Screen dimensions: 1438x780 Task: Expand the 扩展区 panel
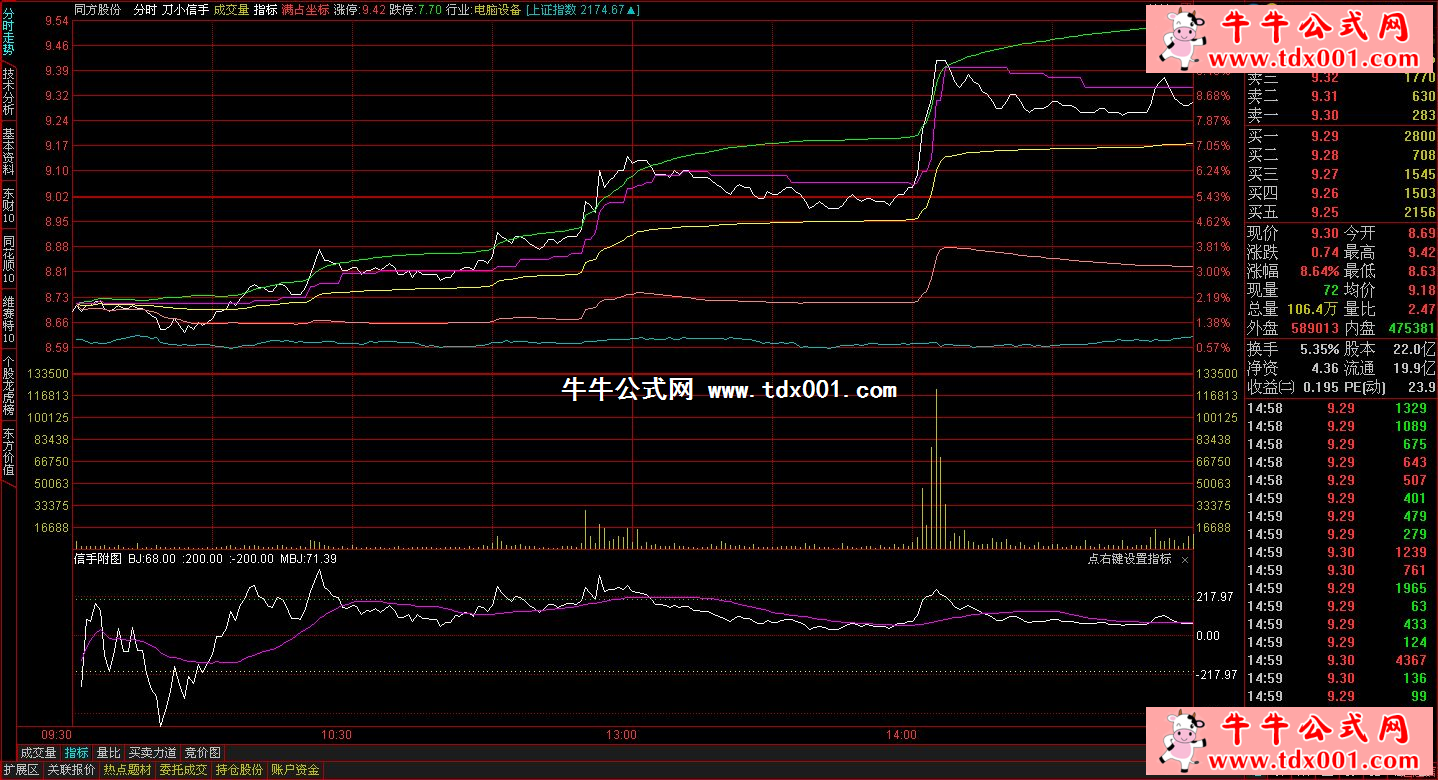click(20, 770)
